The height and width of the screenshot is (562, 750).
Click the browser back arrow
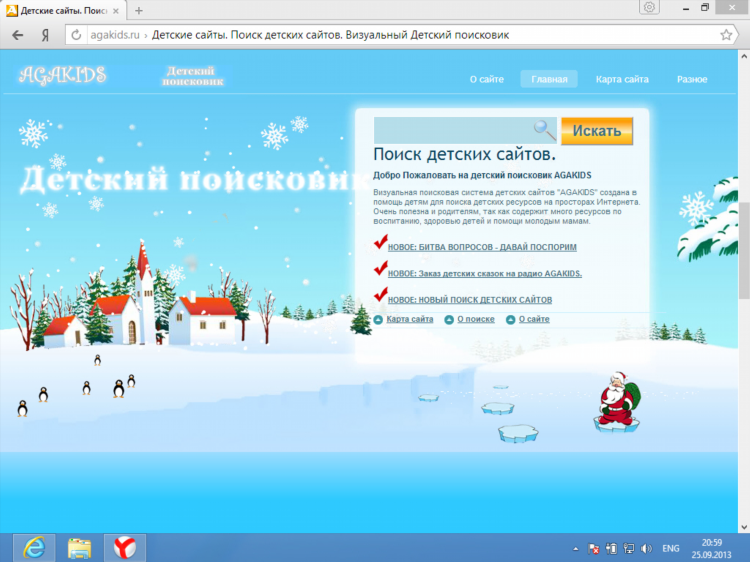18,35
